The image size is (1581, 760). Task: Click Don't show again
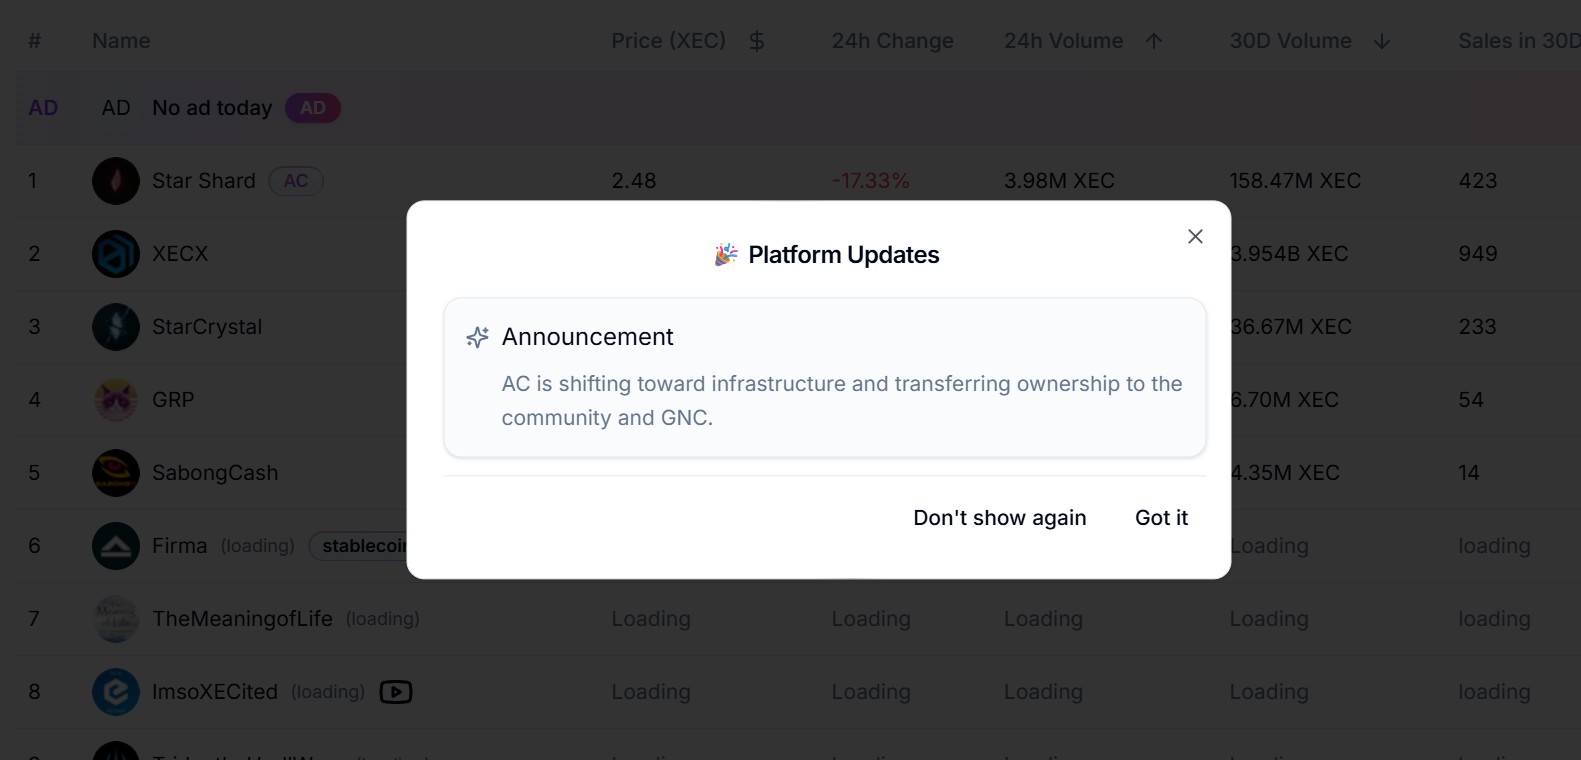pos(999,518)
